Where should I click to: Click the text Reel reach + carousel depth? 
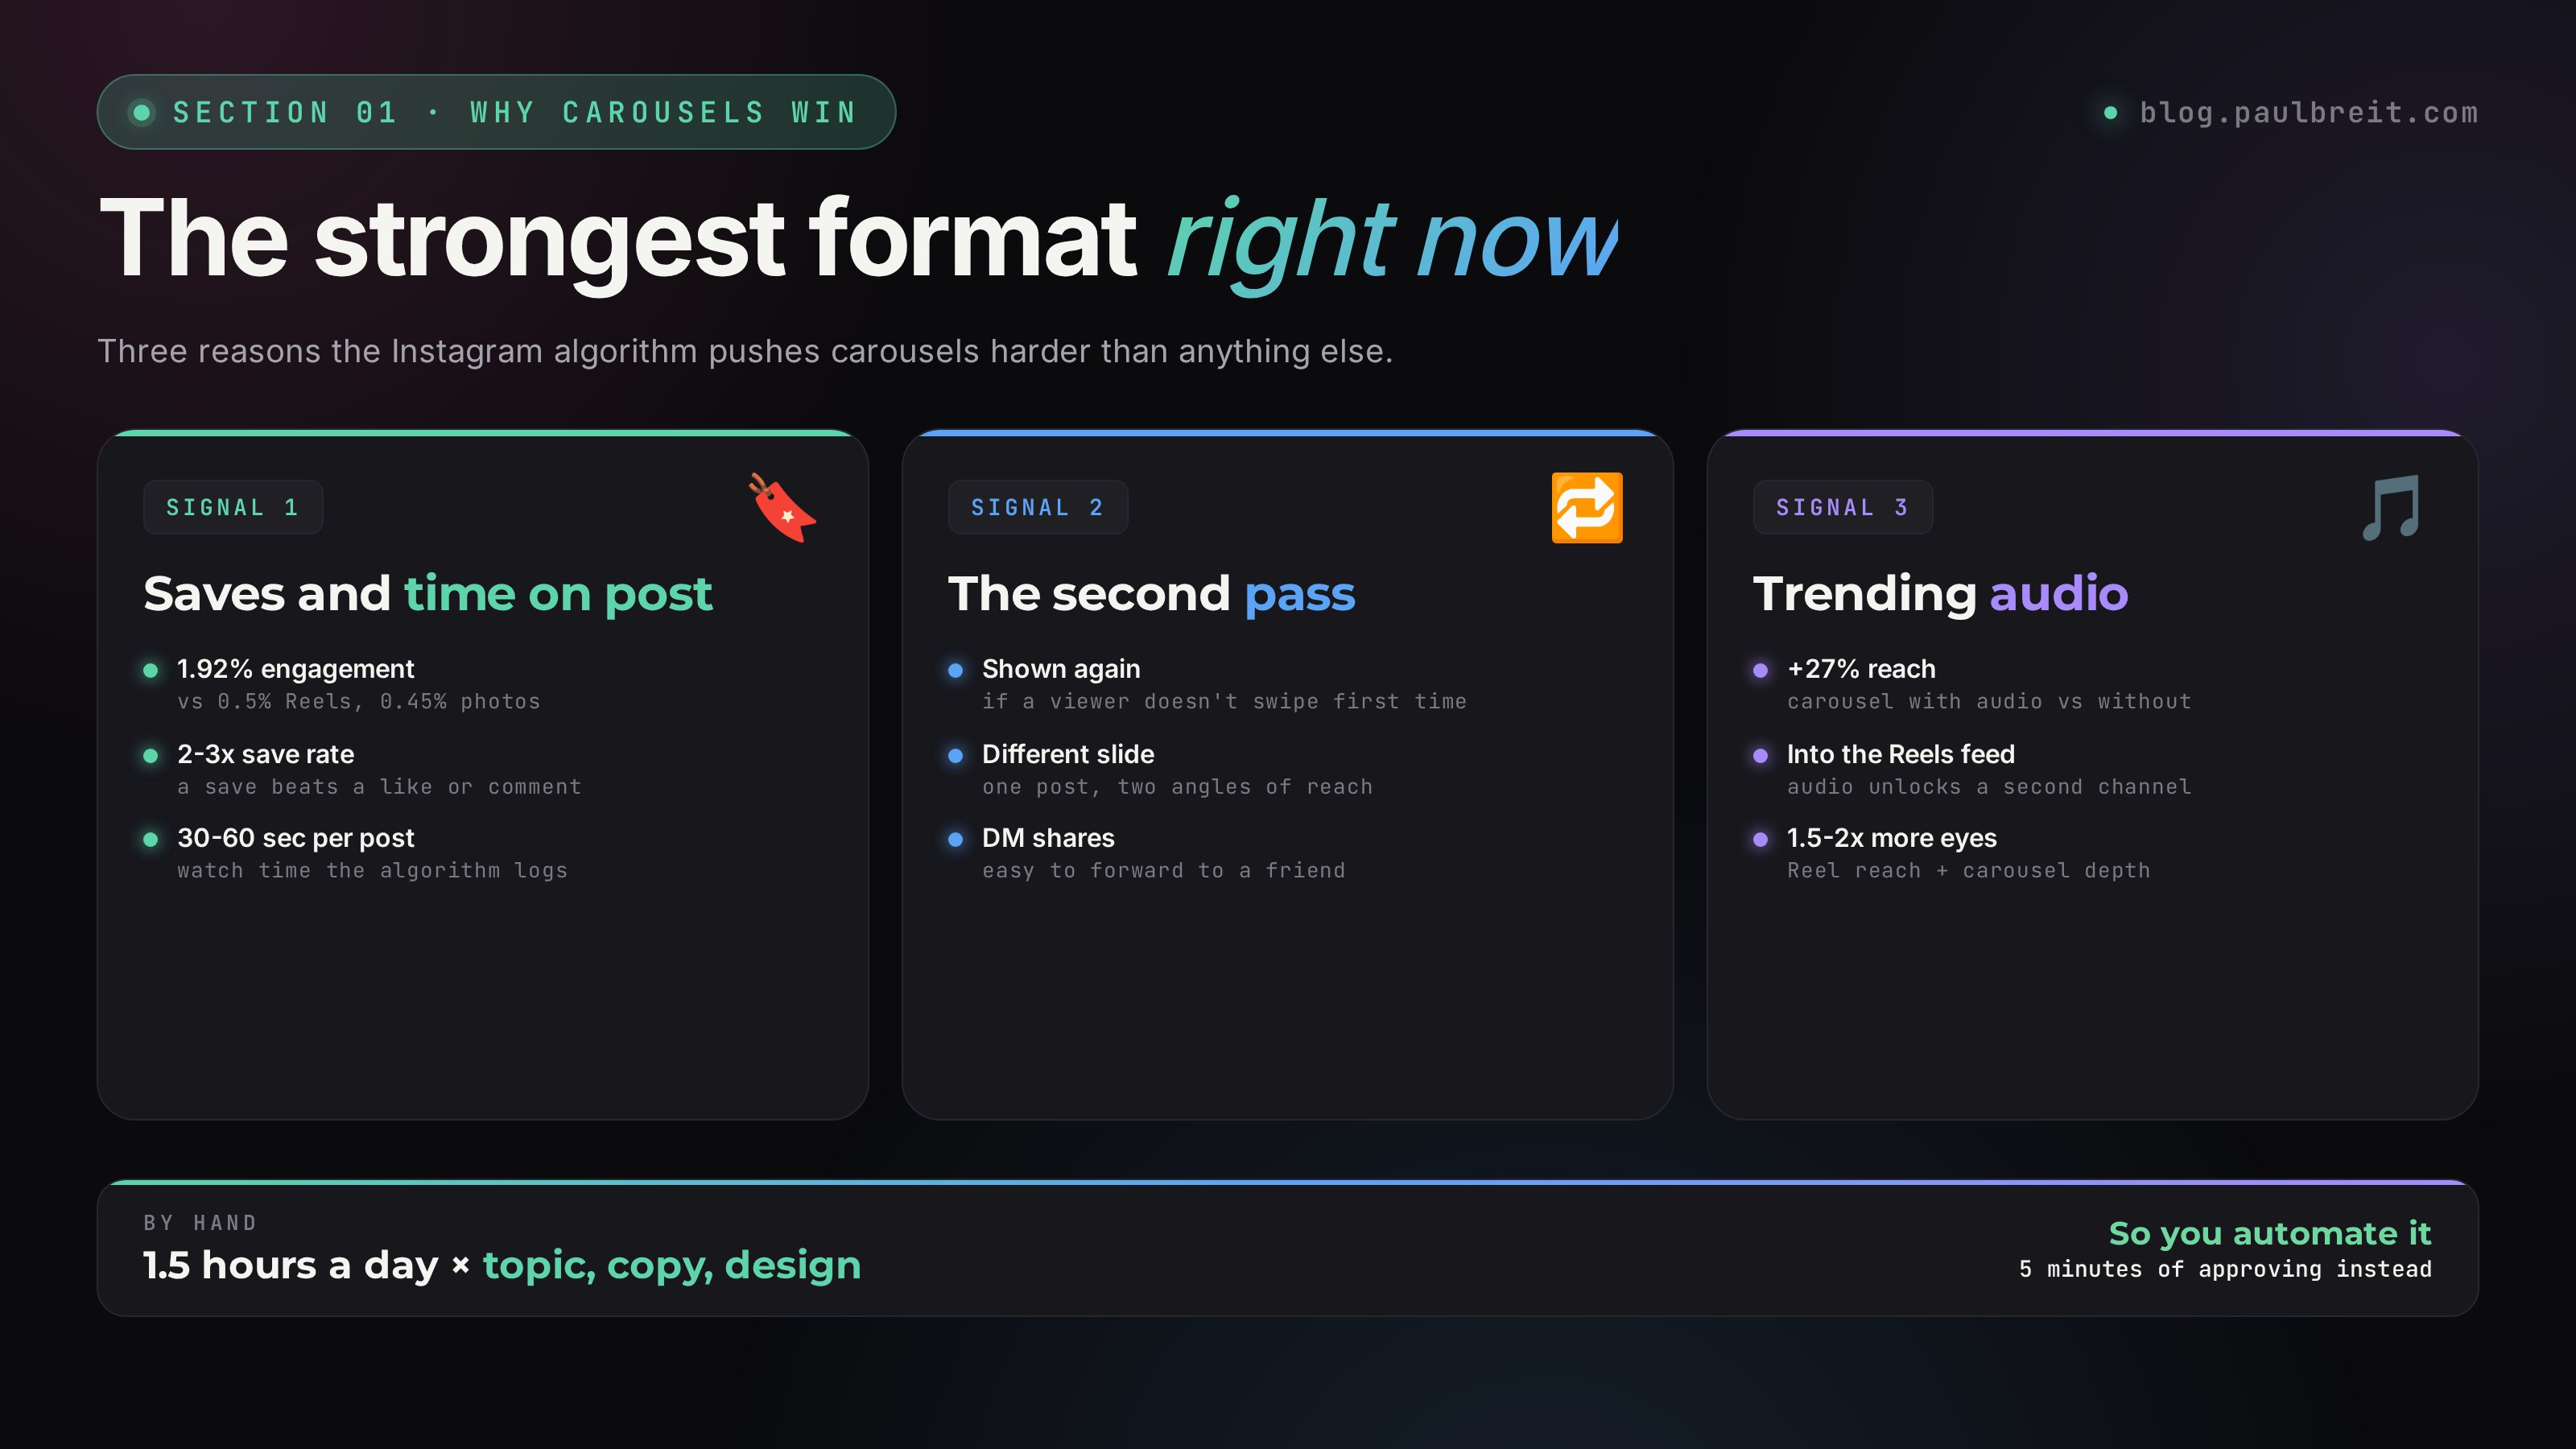(x=1968, y=871)
